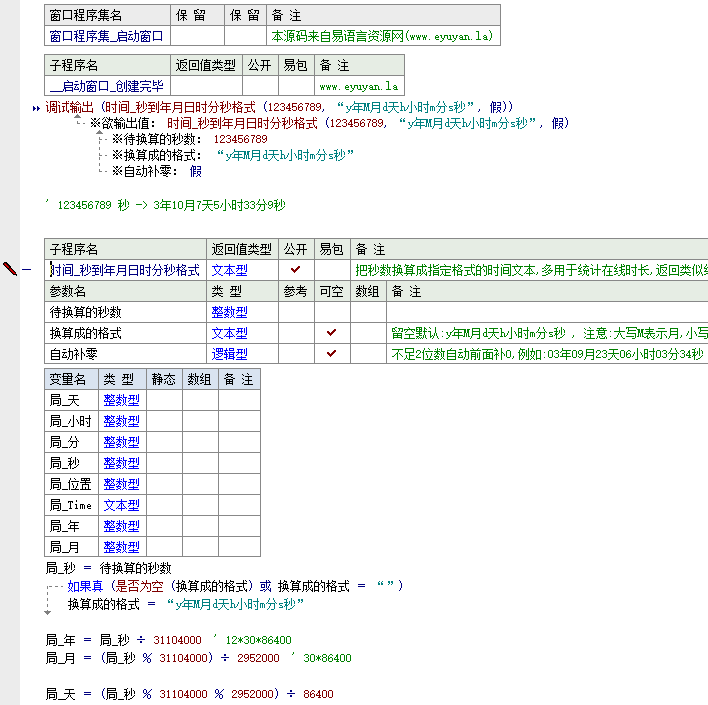708x705 pixels.
Task: Click 静态 cell for variable 局_天
Action: pyautogui.click(x=164, y=400)
